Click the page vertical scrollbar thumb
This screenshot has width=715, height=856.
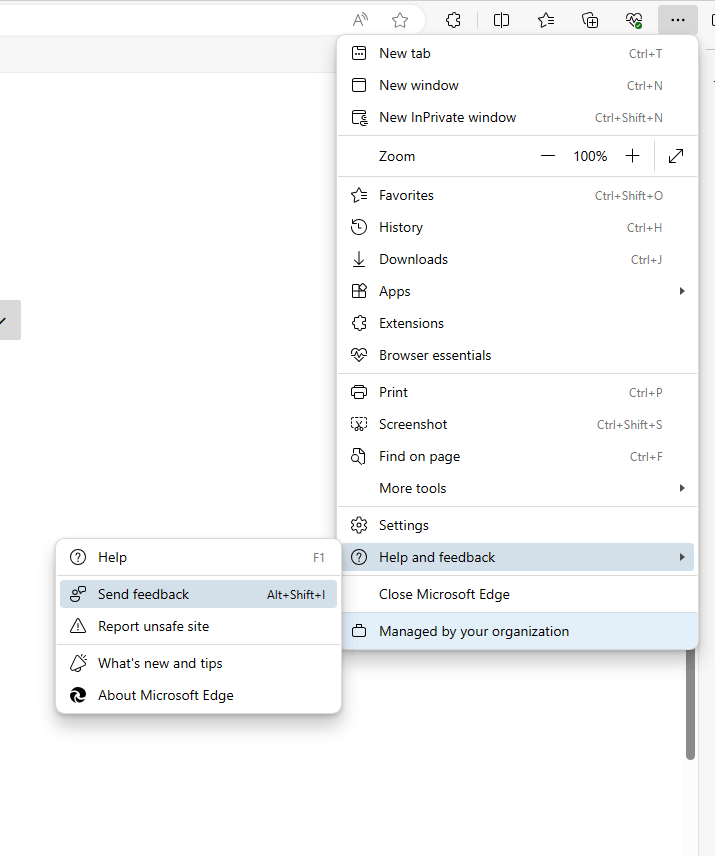pyautogui.click(x=690, y=704)
